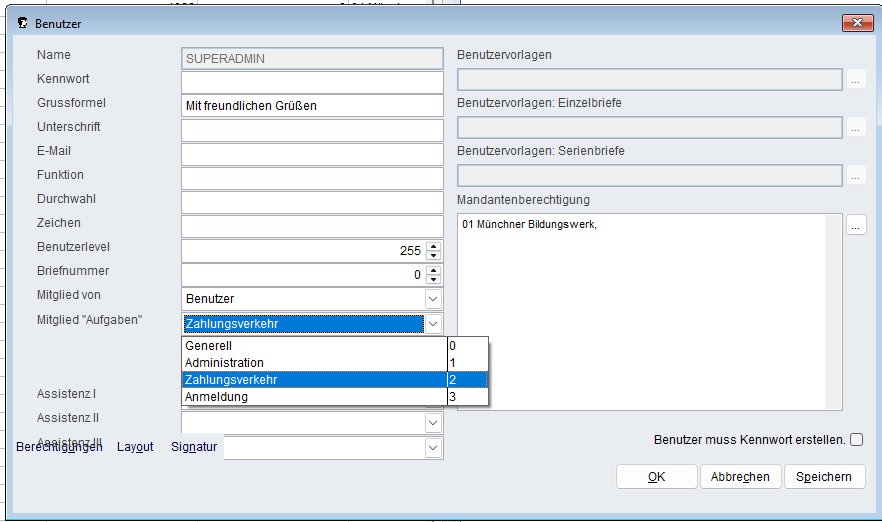Expand the Signatur dropdown

[433, 448]
